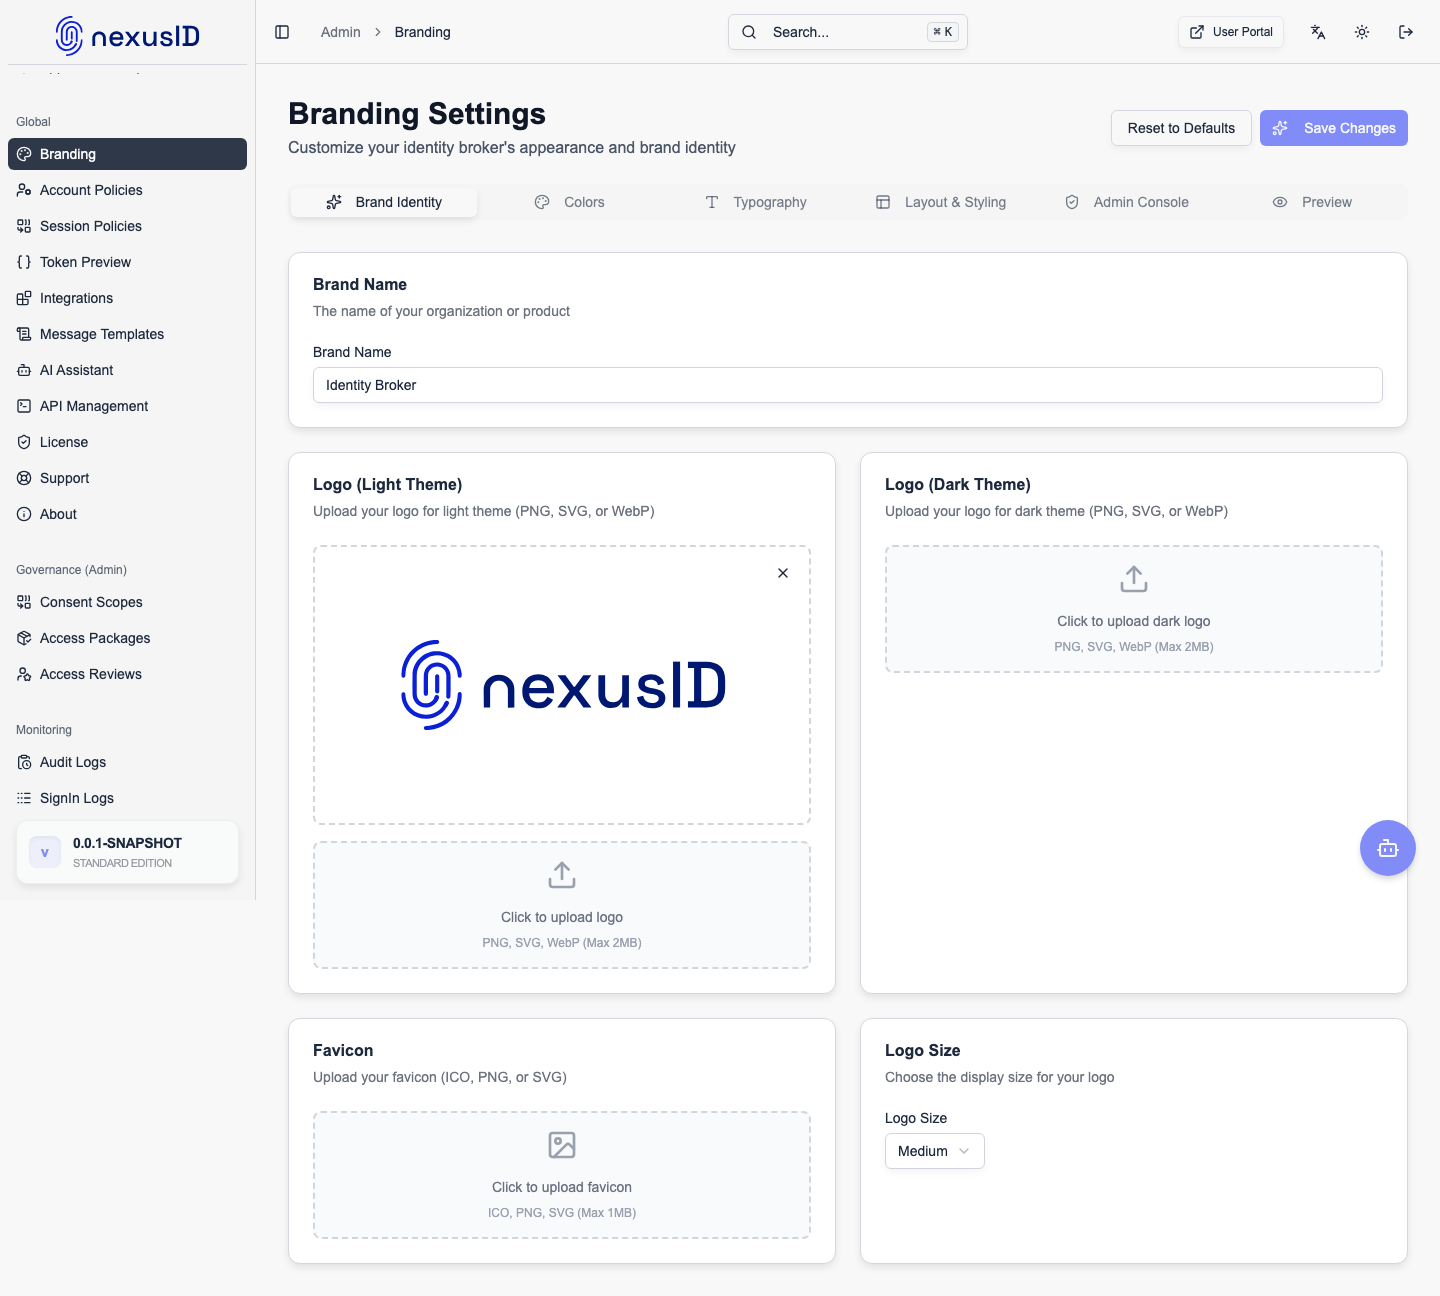
Task: Click the Account Policies sidebar icon
Action: (x=24, y=190)
